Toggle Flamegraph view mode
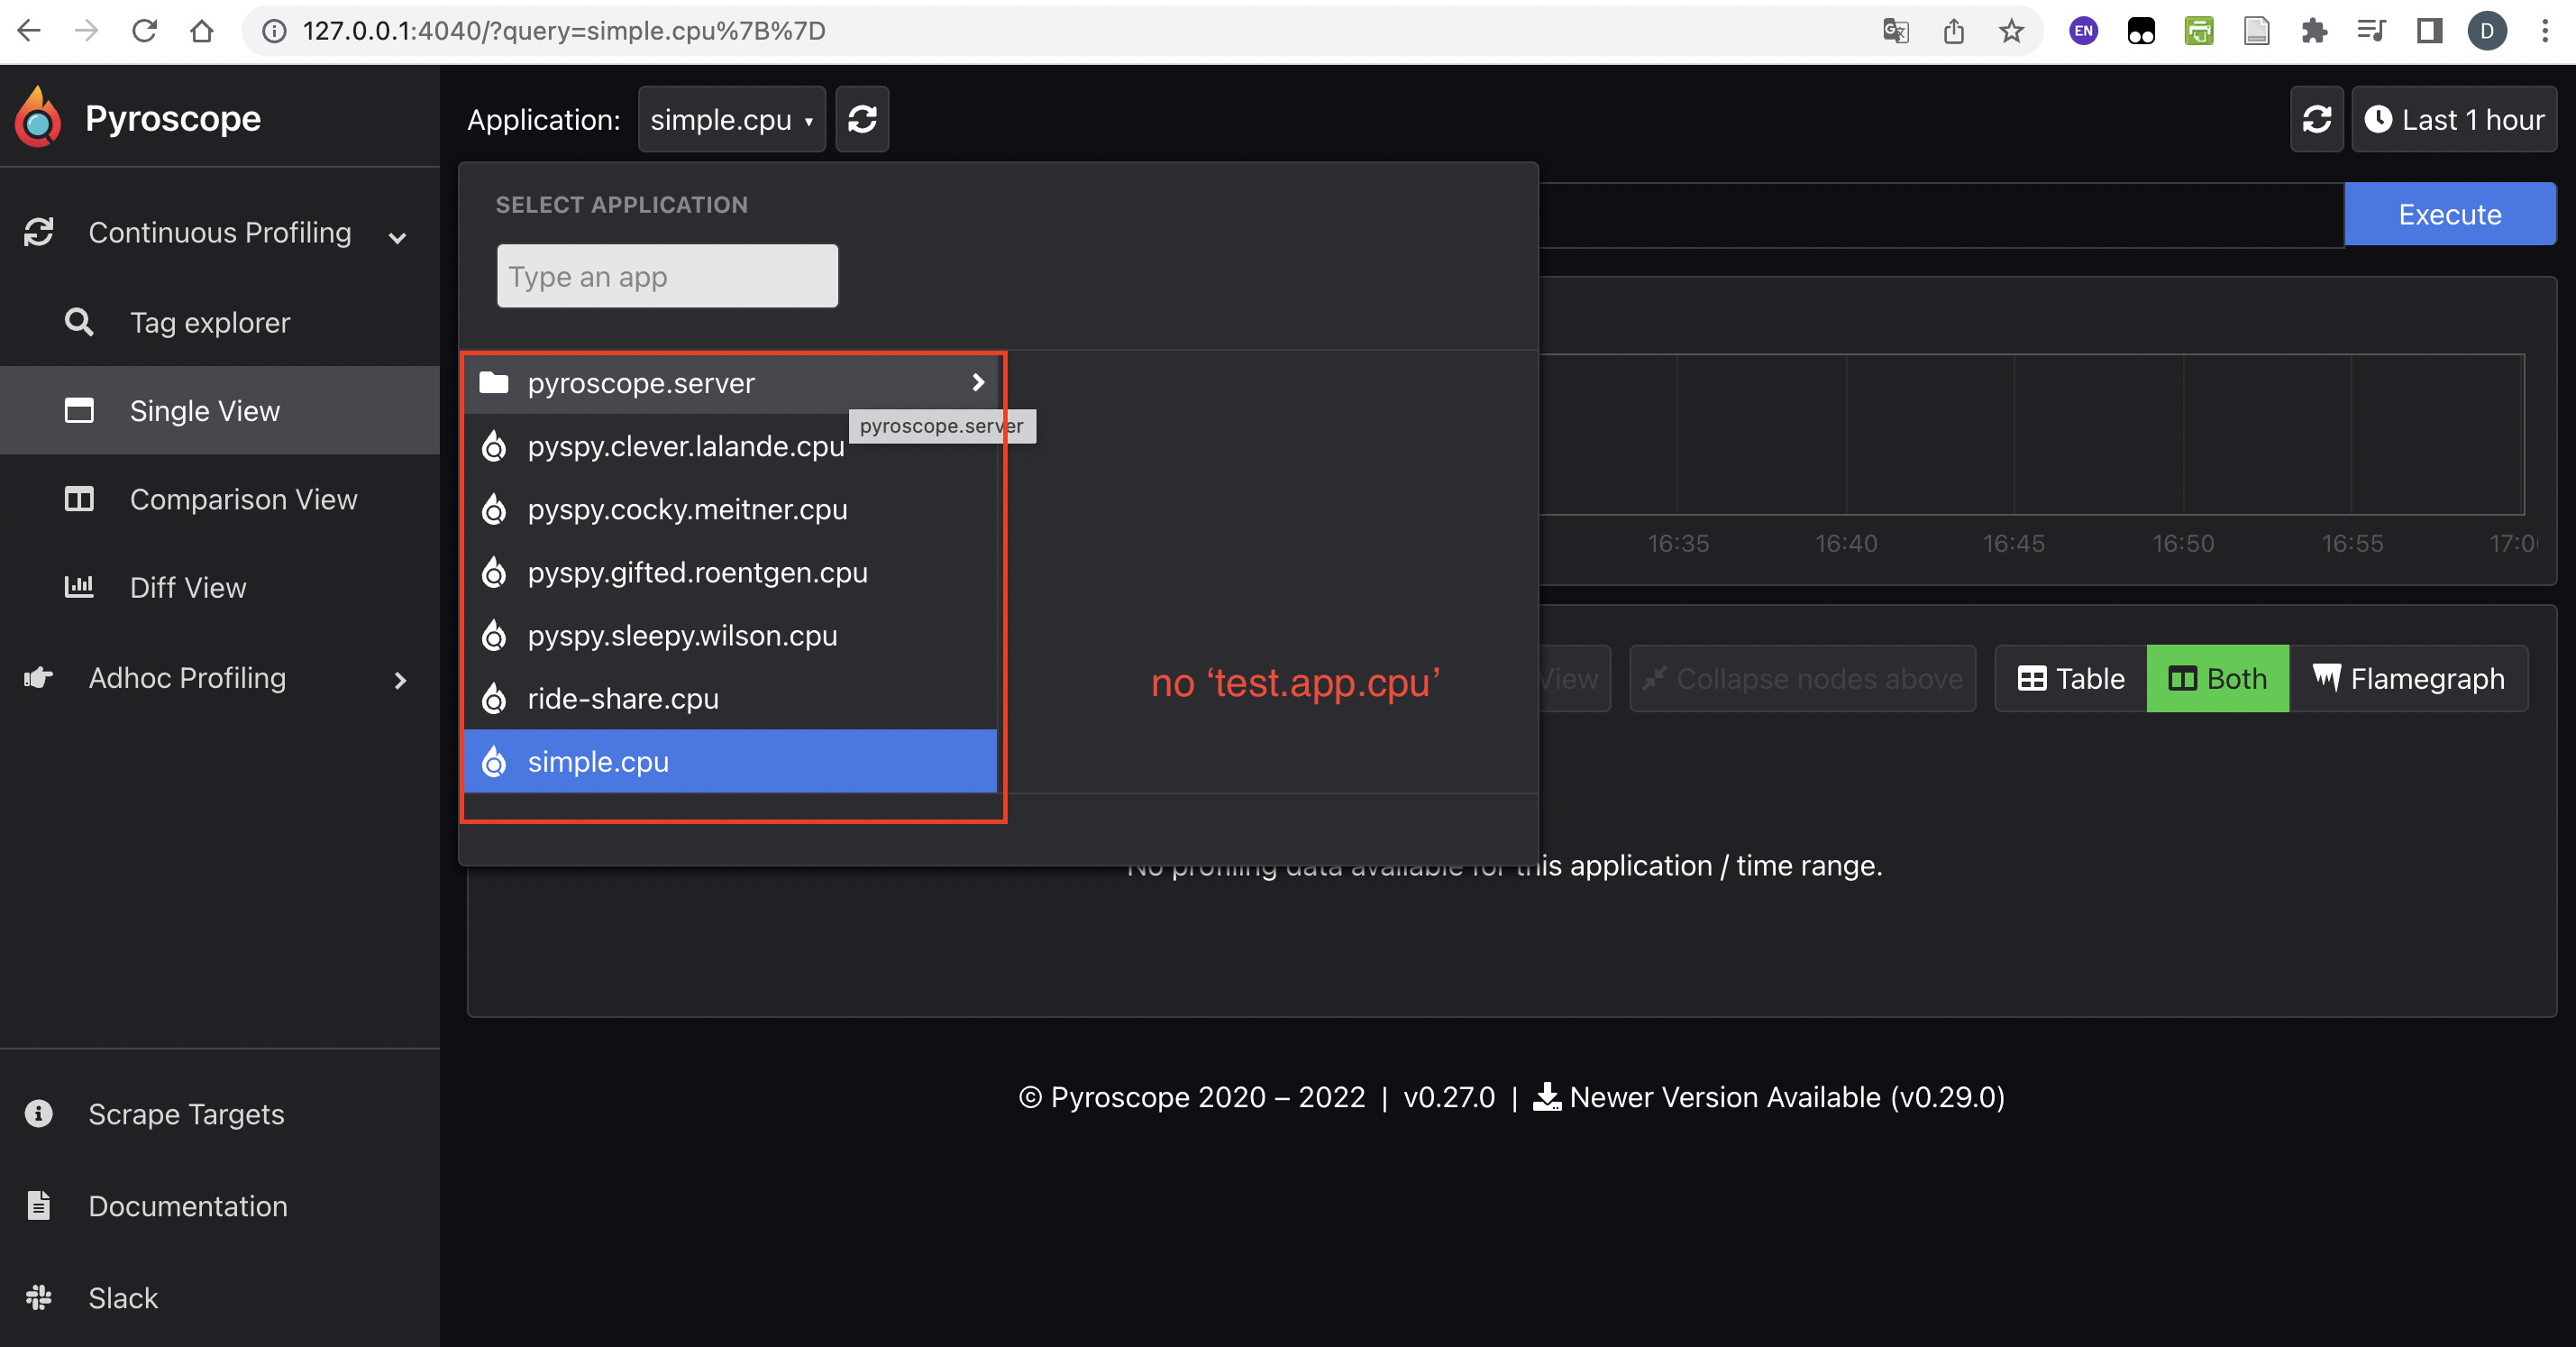The width and height of the screenshot is (2576, 1347). click(2410, 678)
